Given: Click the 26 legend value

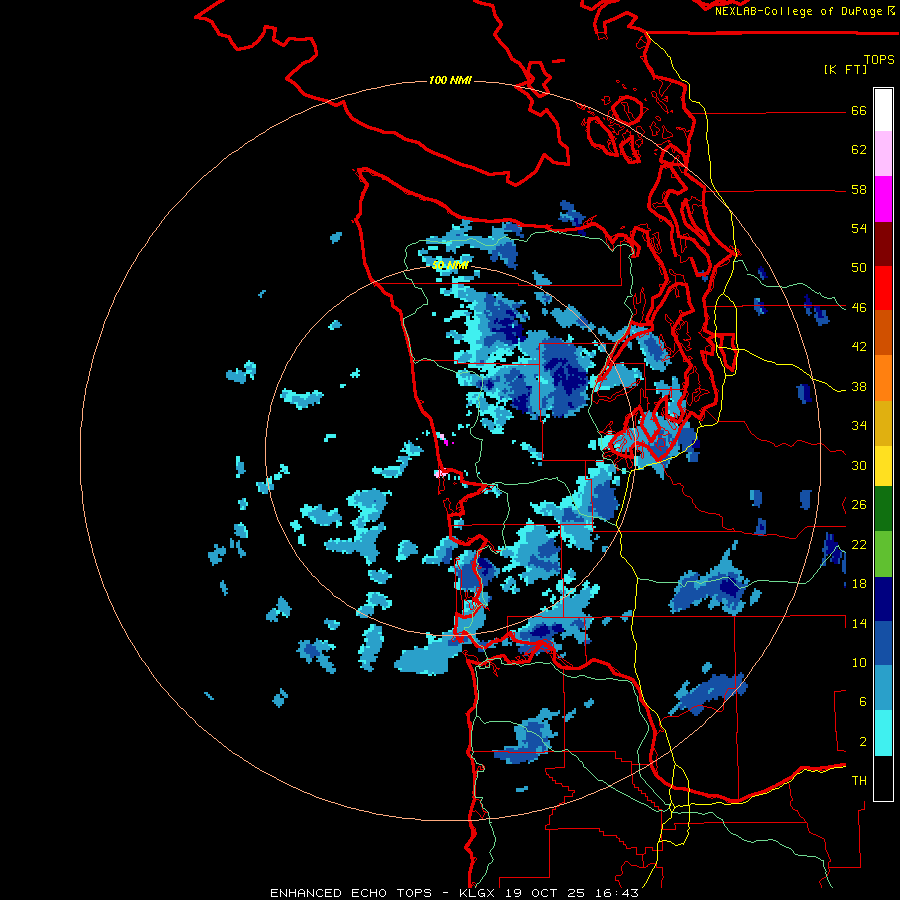Looking at the screenshot, I should click(x=859, y=505).
